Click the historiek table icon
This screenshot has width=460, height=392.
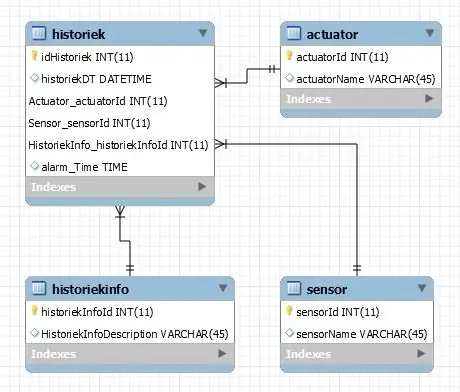[39, 34]
